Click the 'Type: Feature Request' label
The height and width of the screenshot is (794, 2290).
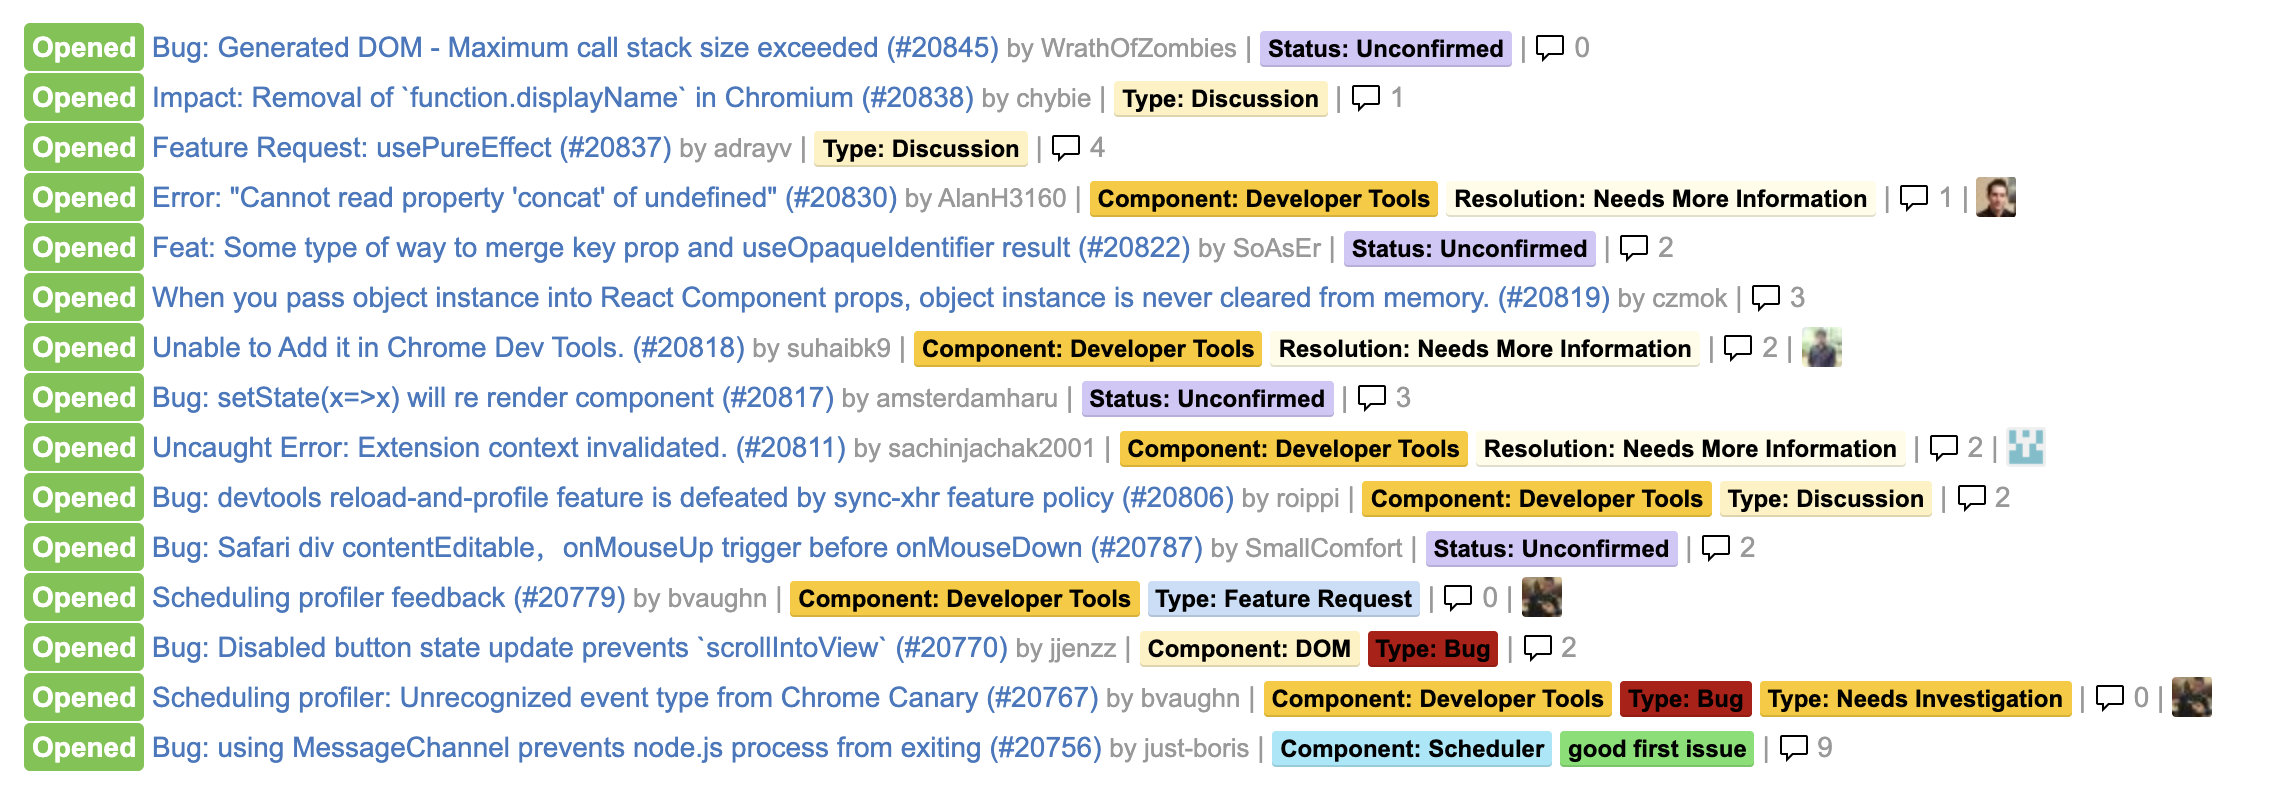(x=1283, y=598)
